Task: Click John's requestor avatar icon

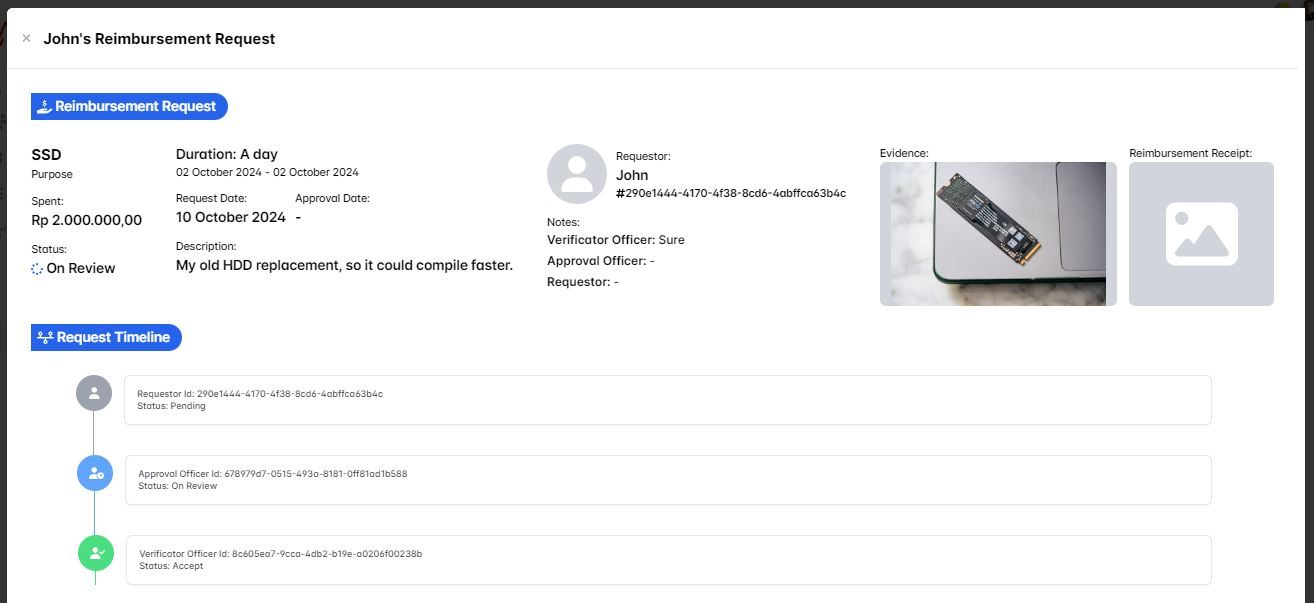Action: pyautogui.click(x=576, y=174)
